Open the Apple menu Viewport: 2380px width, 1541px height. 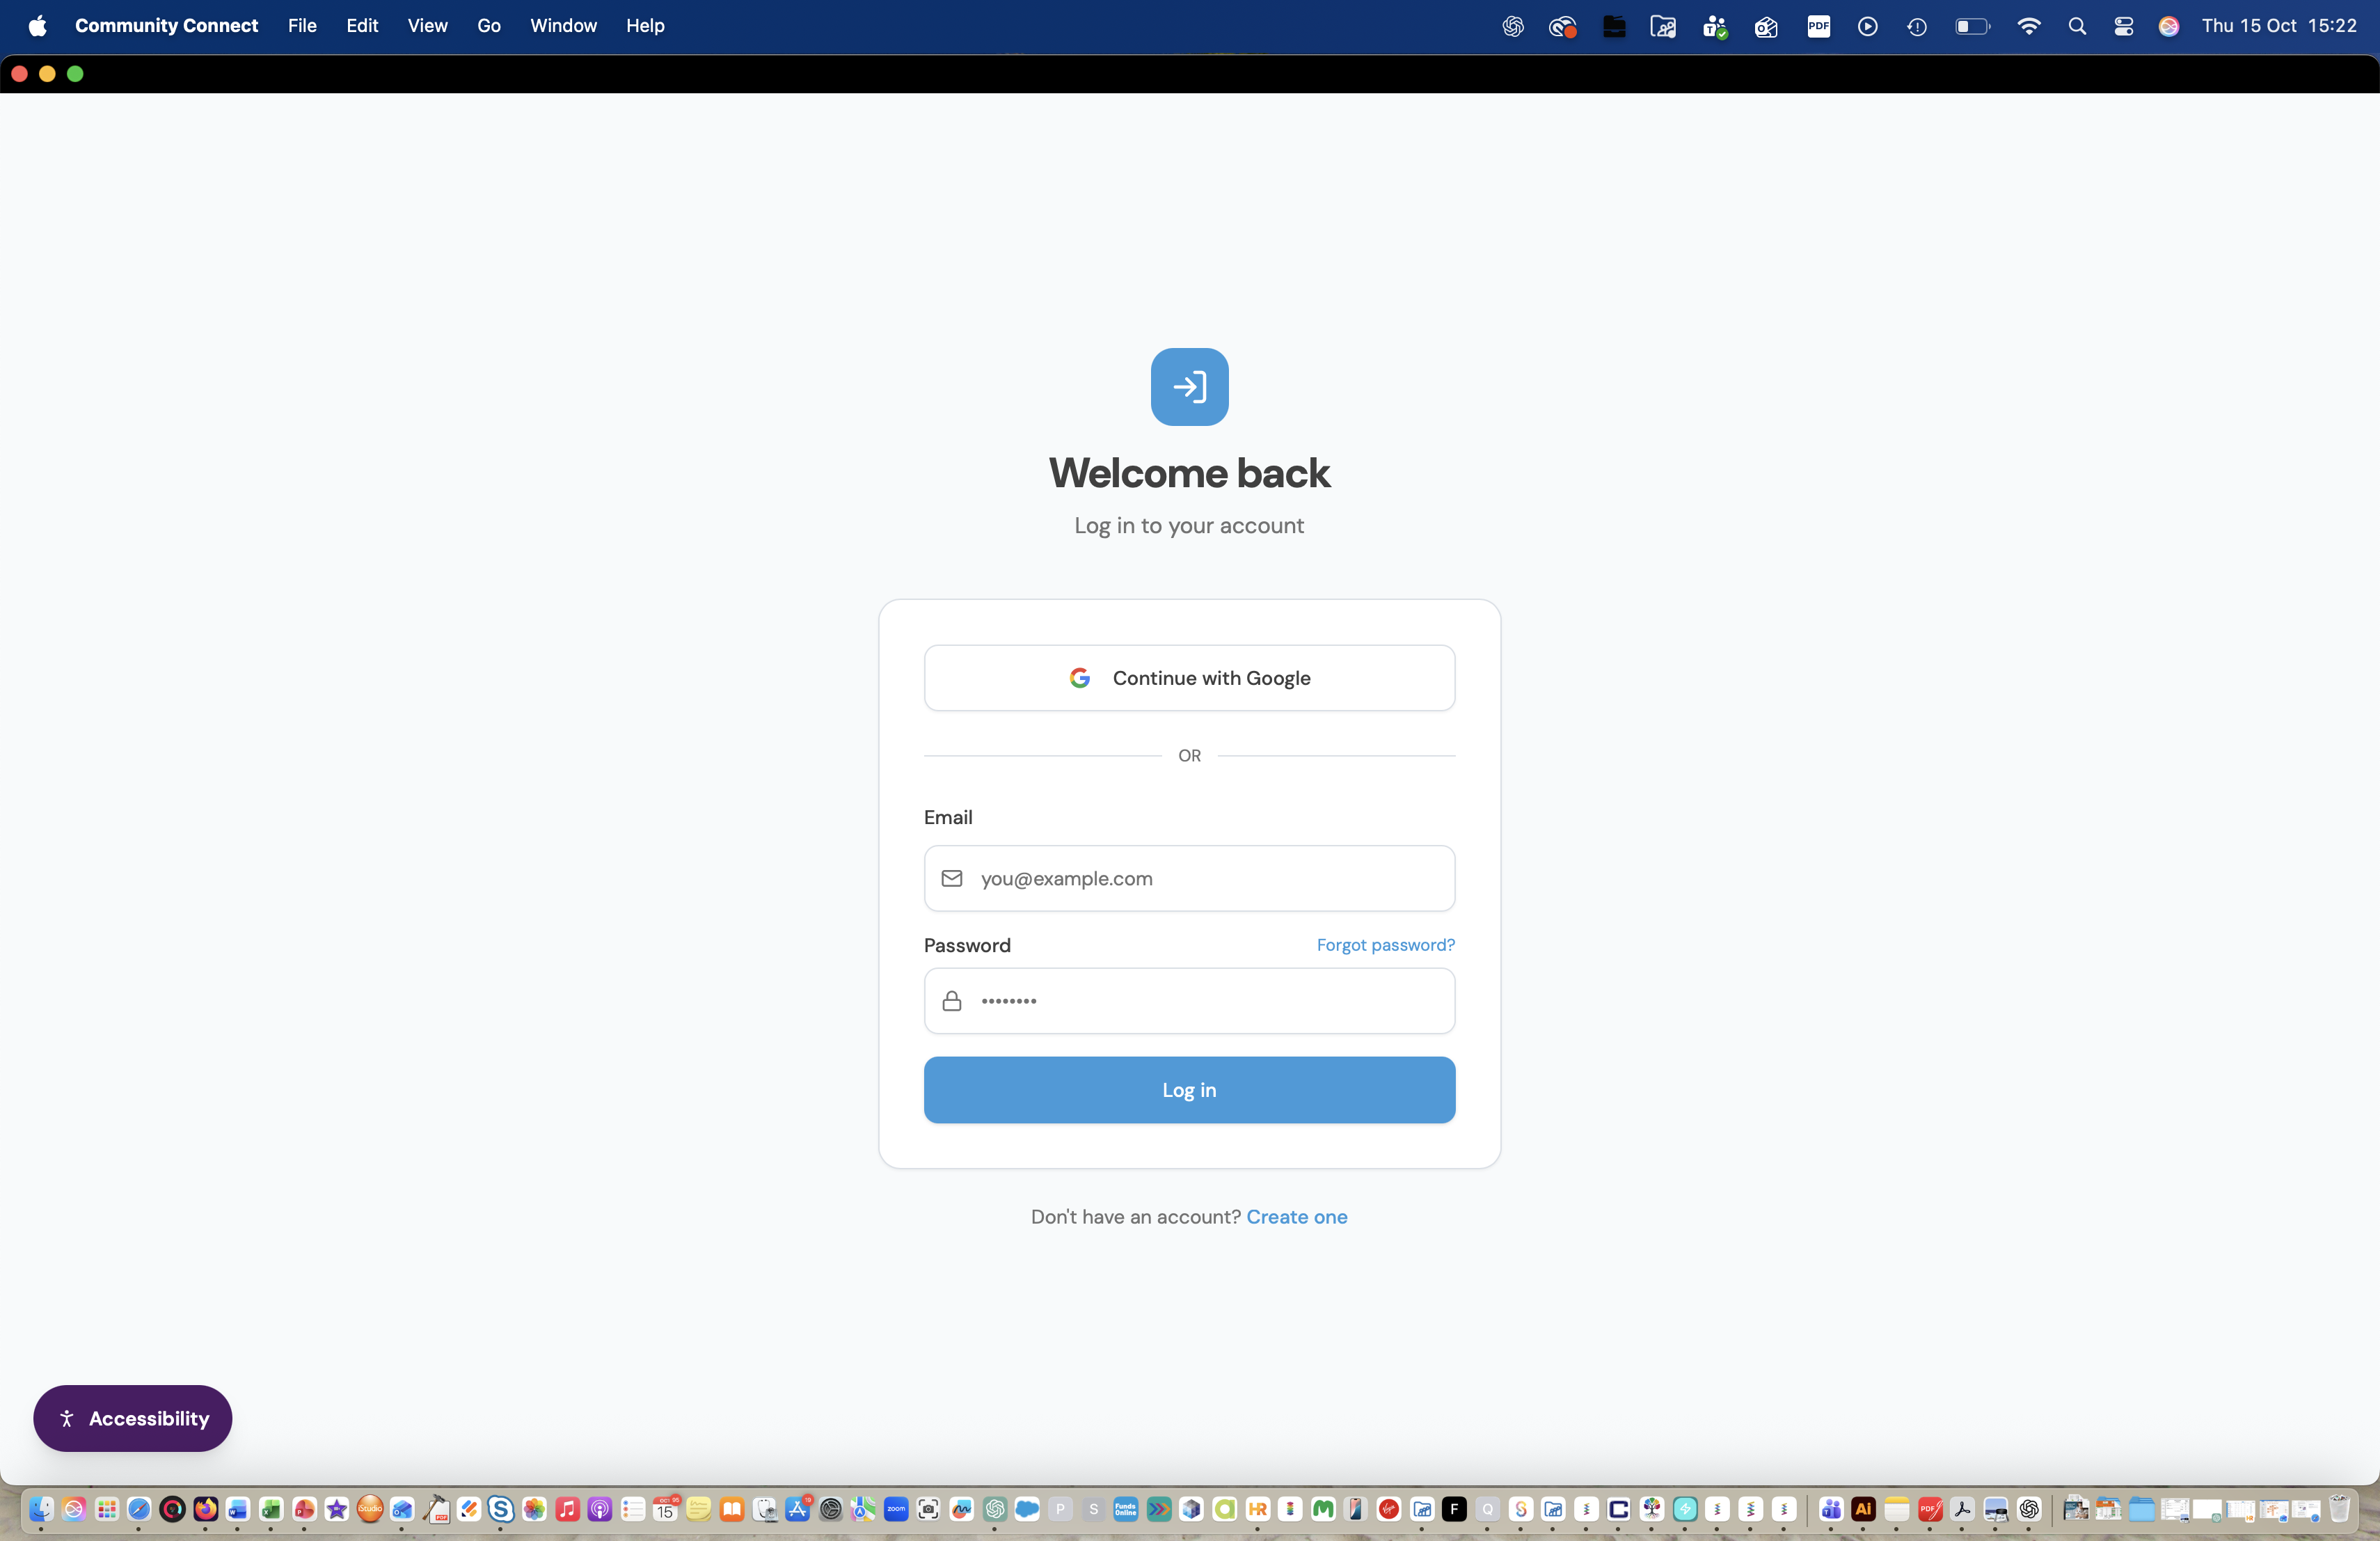(x=37, y=26)
